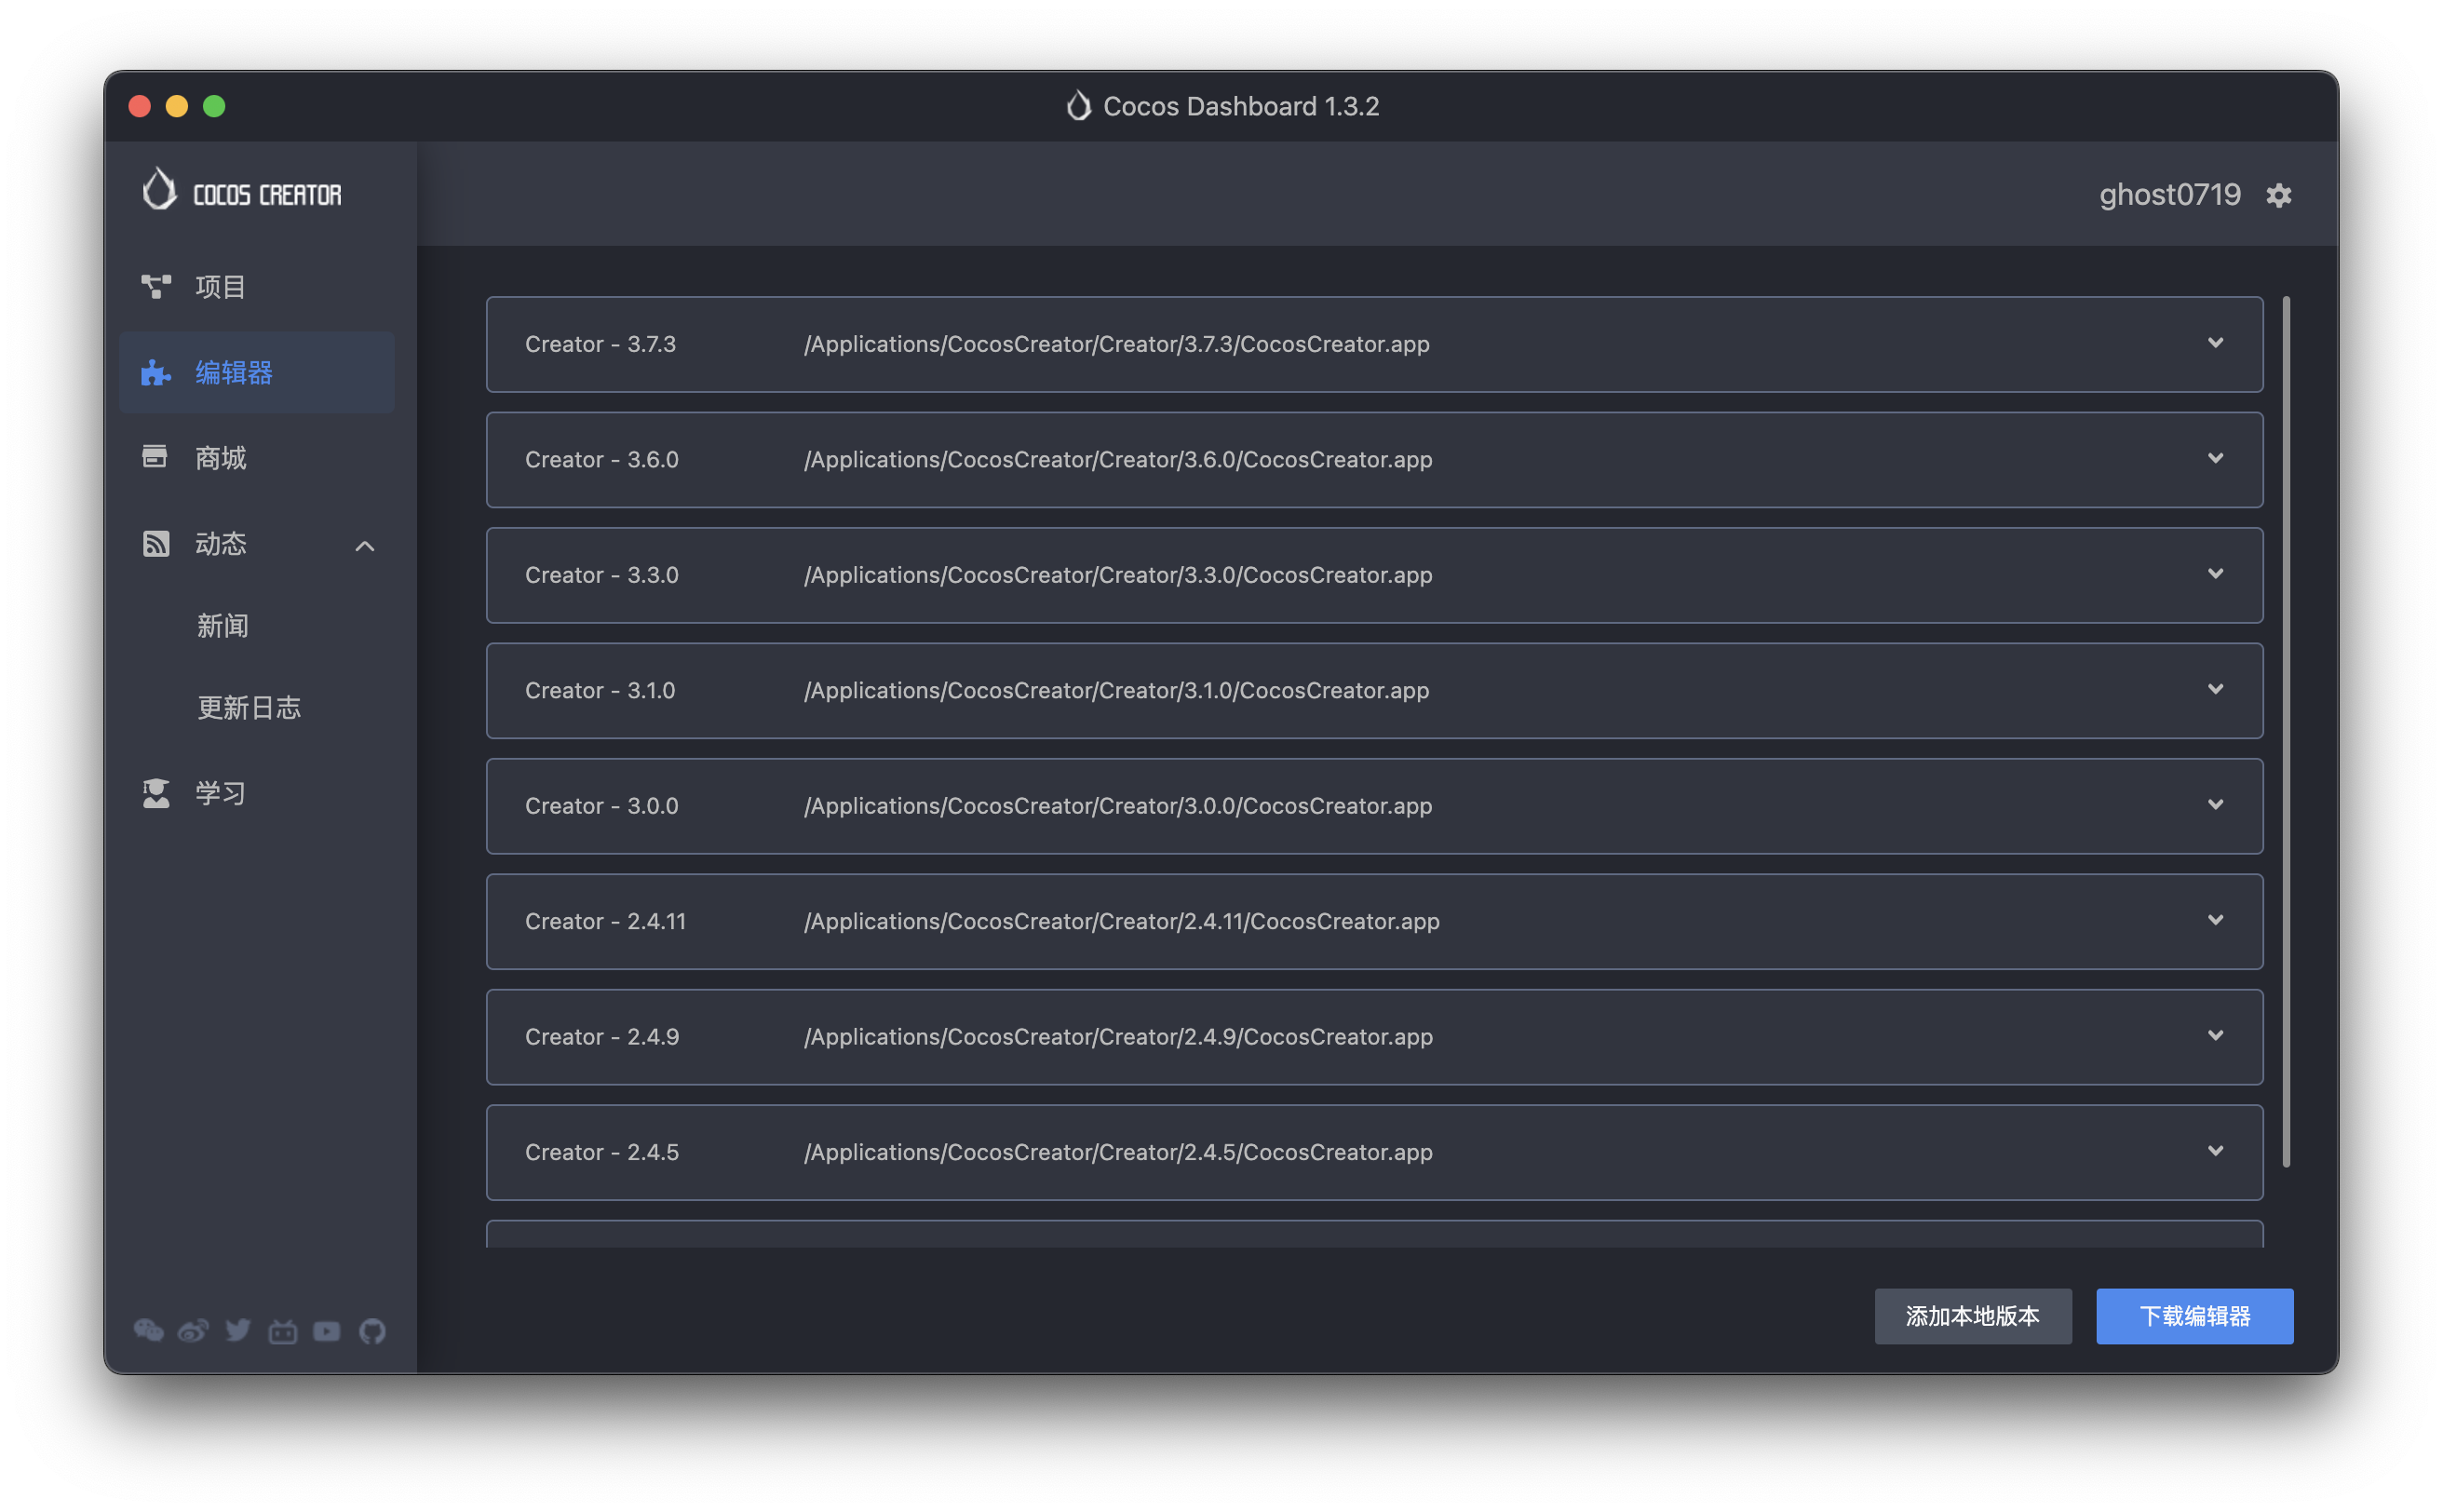Open the Weibo social icon
This screenshot has height=1512, width=2443.
coord(193,1330)
